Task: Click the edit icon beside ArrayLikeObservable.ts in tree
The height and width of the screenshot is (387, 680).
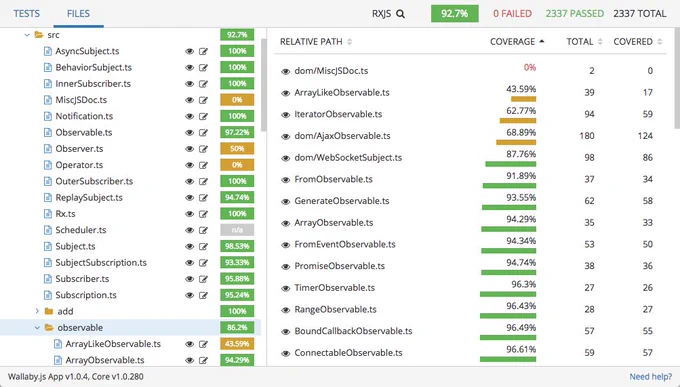Action: [203, 344]
